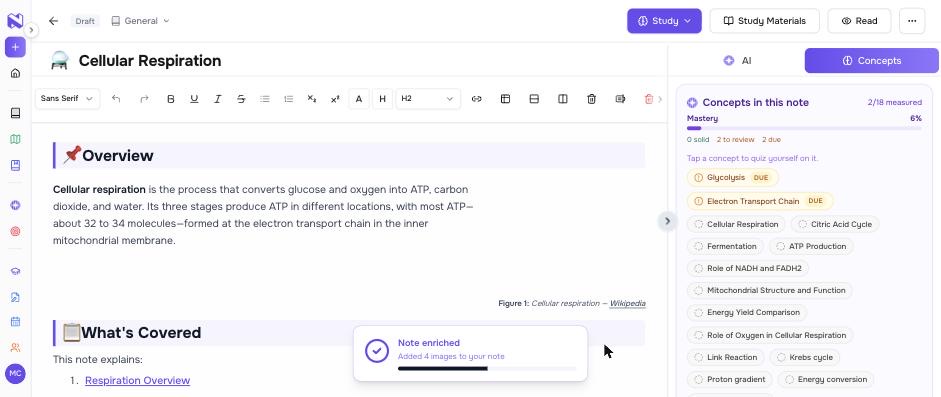Open the General notebook dropdown
The height and width of the screenshot is (397, 941).
tap(140, 21)
